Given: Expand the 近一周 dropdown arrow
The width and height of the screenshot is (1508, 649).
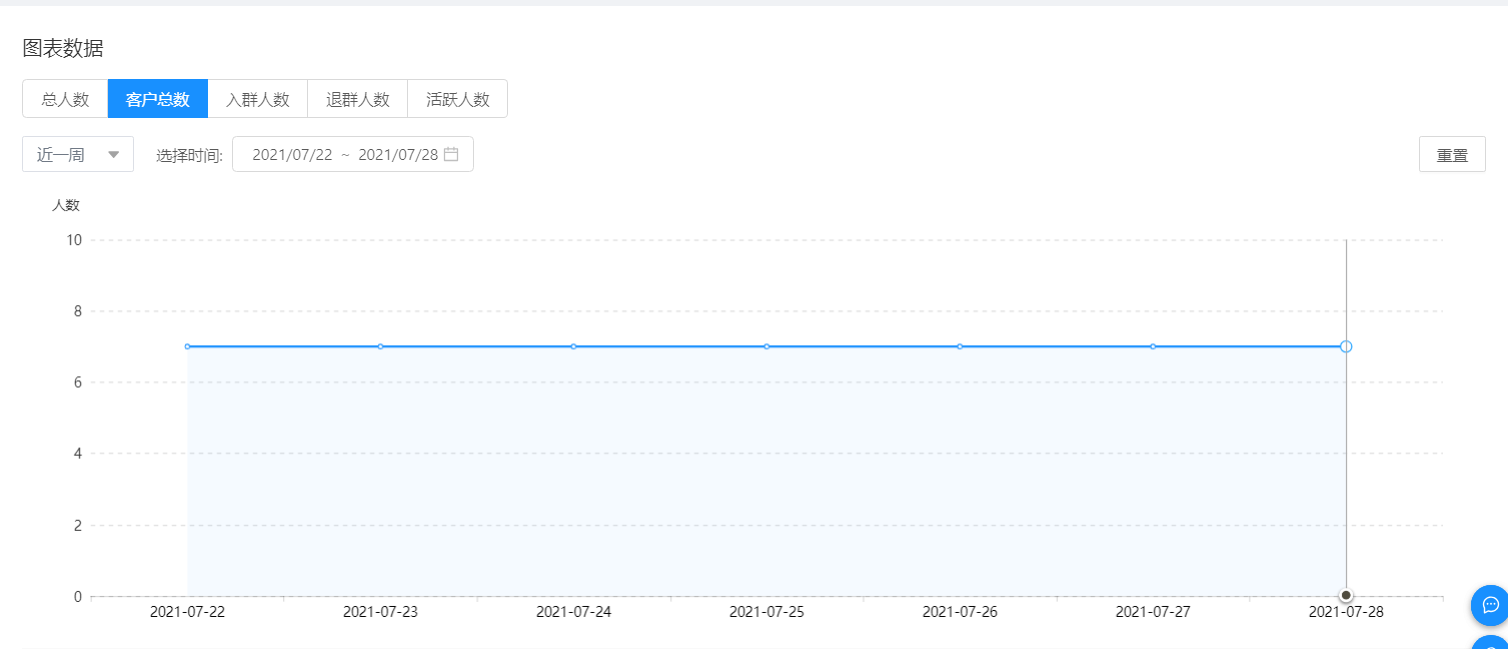Looking at the screenshot, I should (114, 154).
